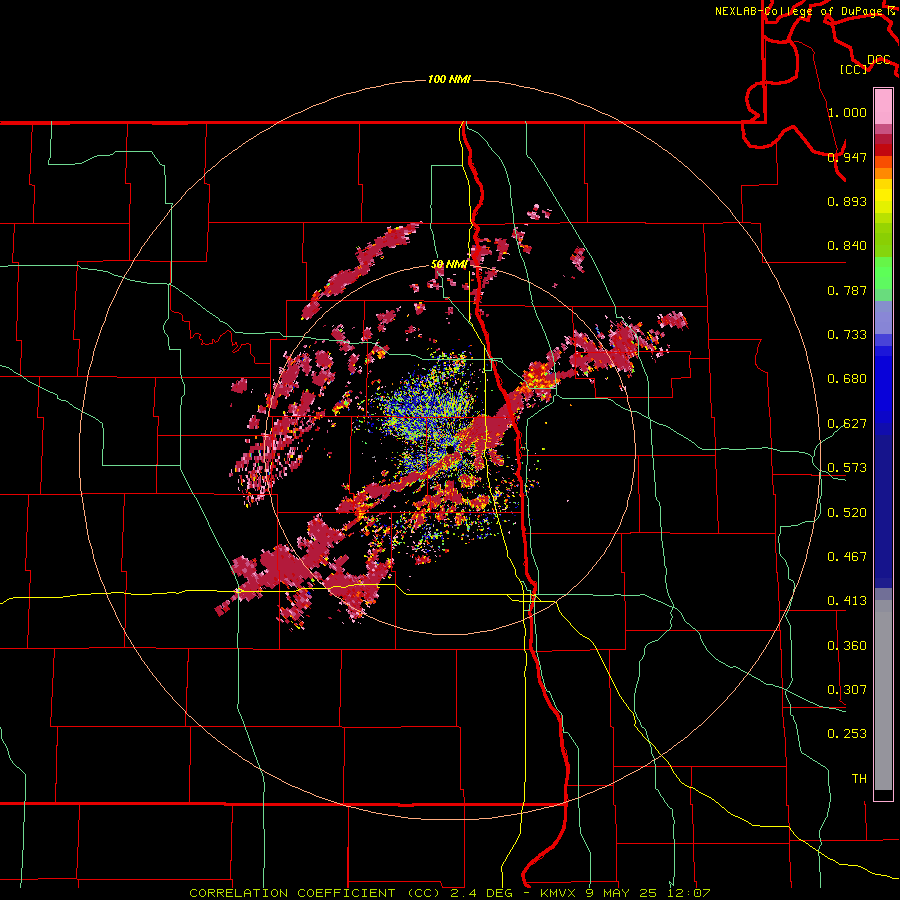Image resolution: width=900 pixels, height=900 pixels.
Task: Select the 0.840 scale value
Action: [847, 246]
